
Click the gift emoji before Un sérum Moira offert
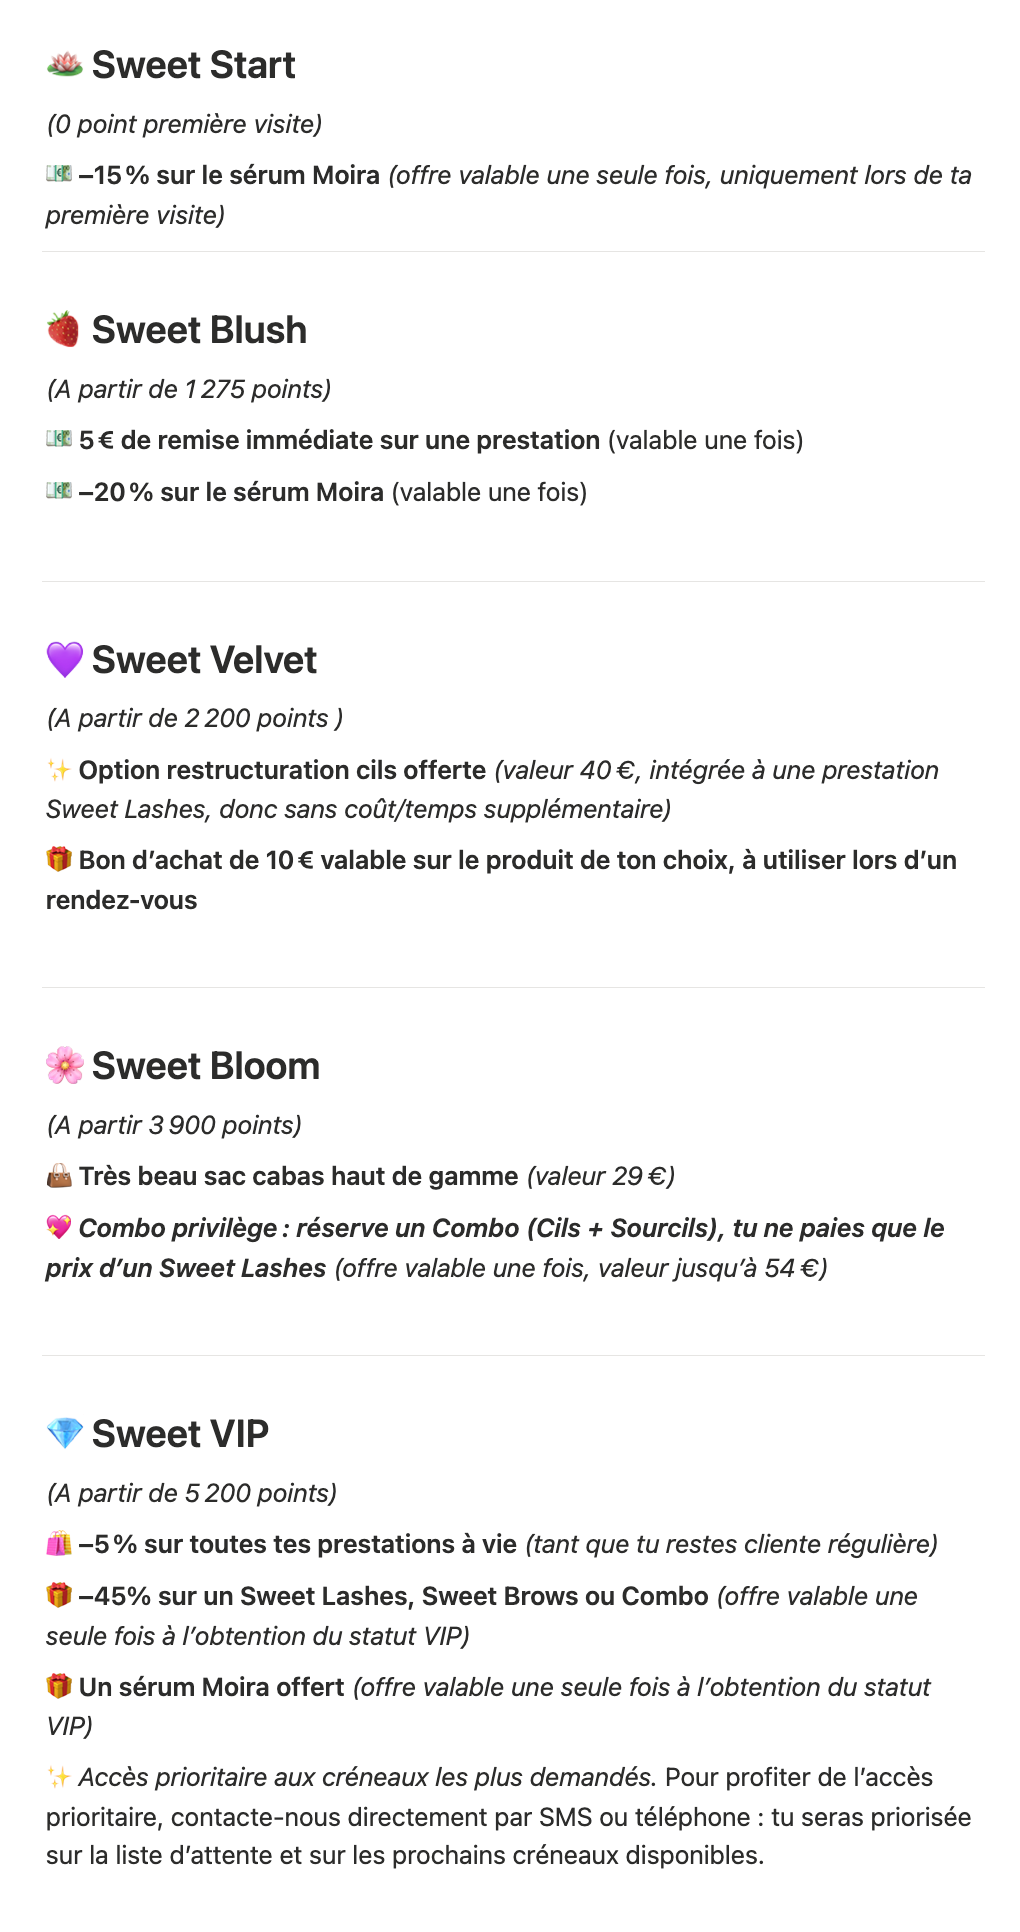[x=59, y=1687]
